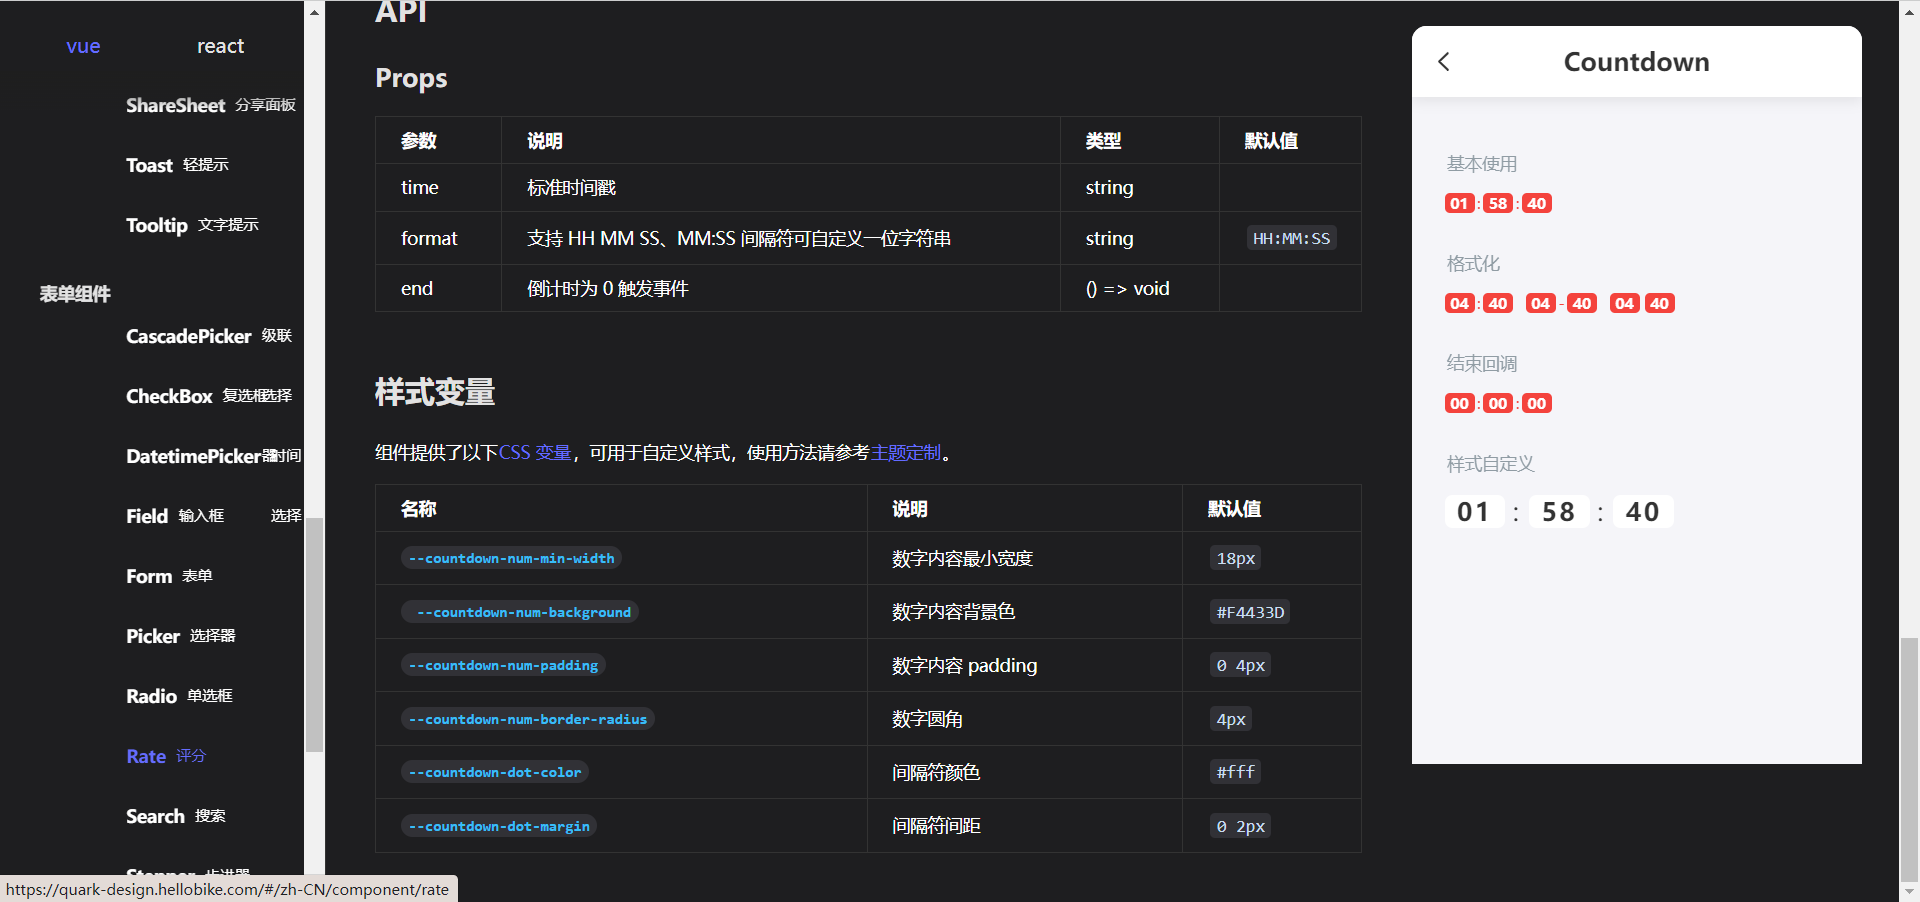Select the CascadePicker sidebar entry
This screenshot has width=1920, height=902.
click(189, 336)
